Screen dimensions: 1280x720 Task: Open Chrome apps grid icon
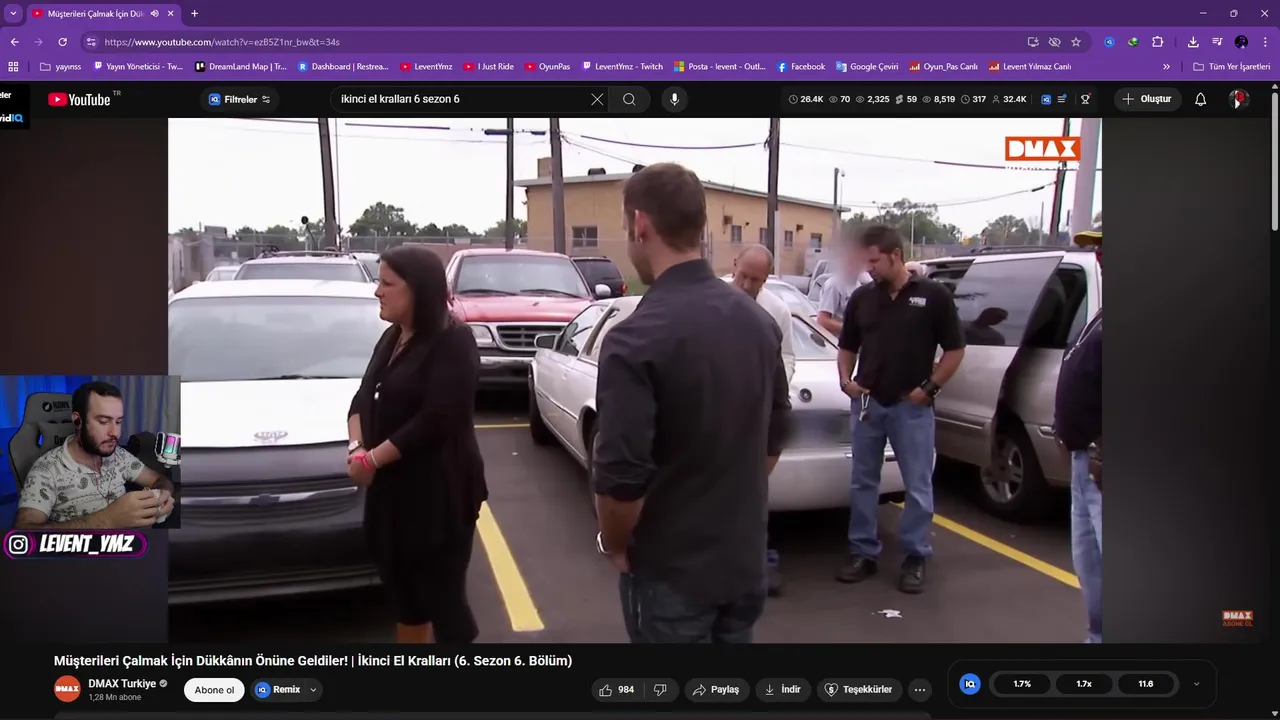13,67
